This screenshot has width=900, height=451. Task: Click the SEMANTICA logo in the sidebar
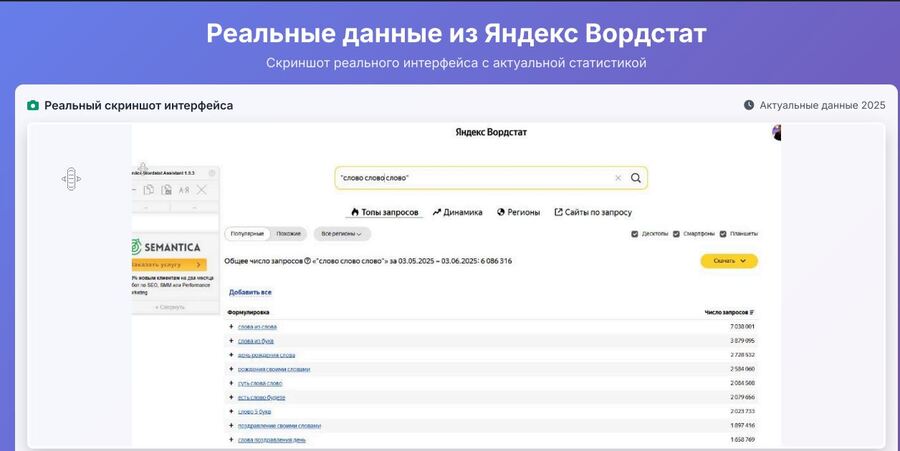166,247
